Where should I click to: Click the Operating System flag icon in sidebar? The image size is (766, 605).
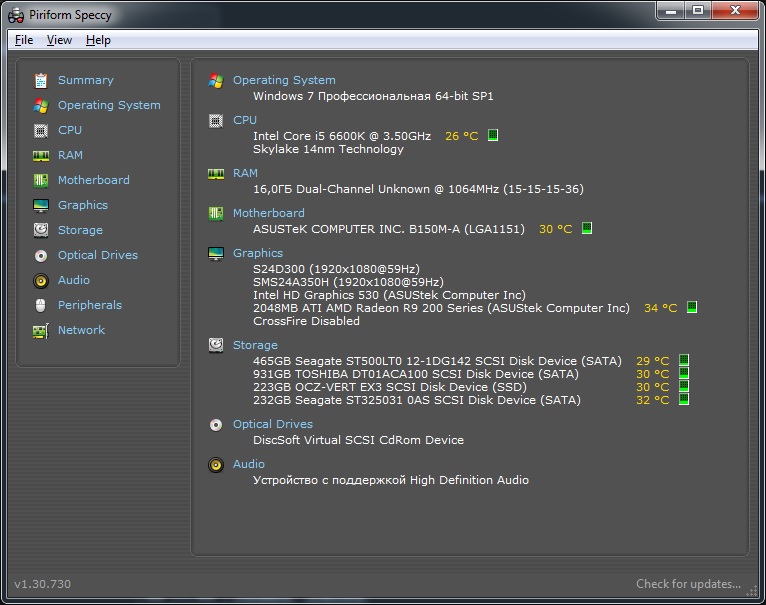point(41,106)
